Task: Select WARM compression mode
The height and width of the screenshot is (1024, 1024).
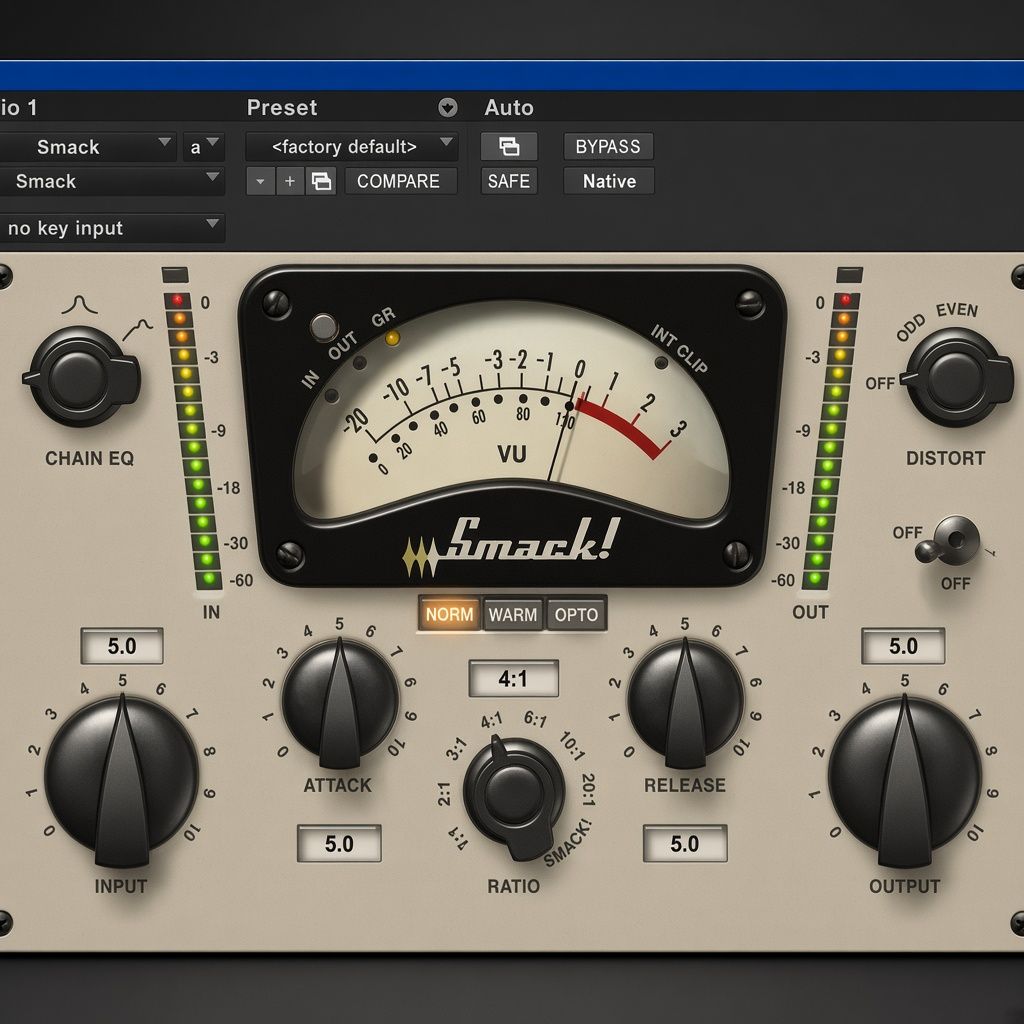Action: point(513,615)
